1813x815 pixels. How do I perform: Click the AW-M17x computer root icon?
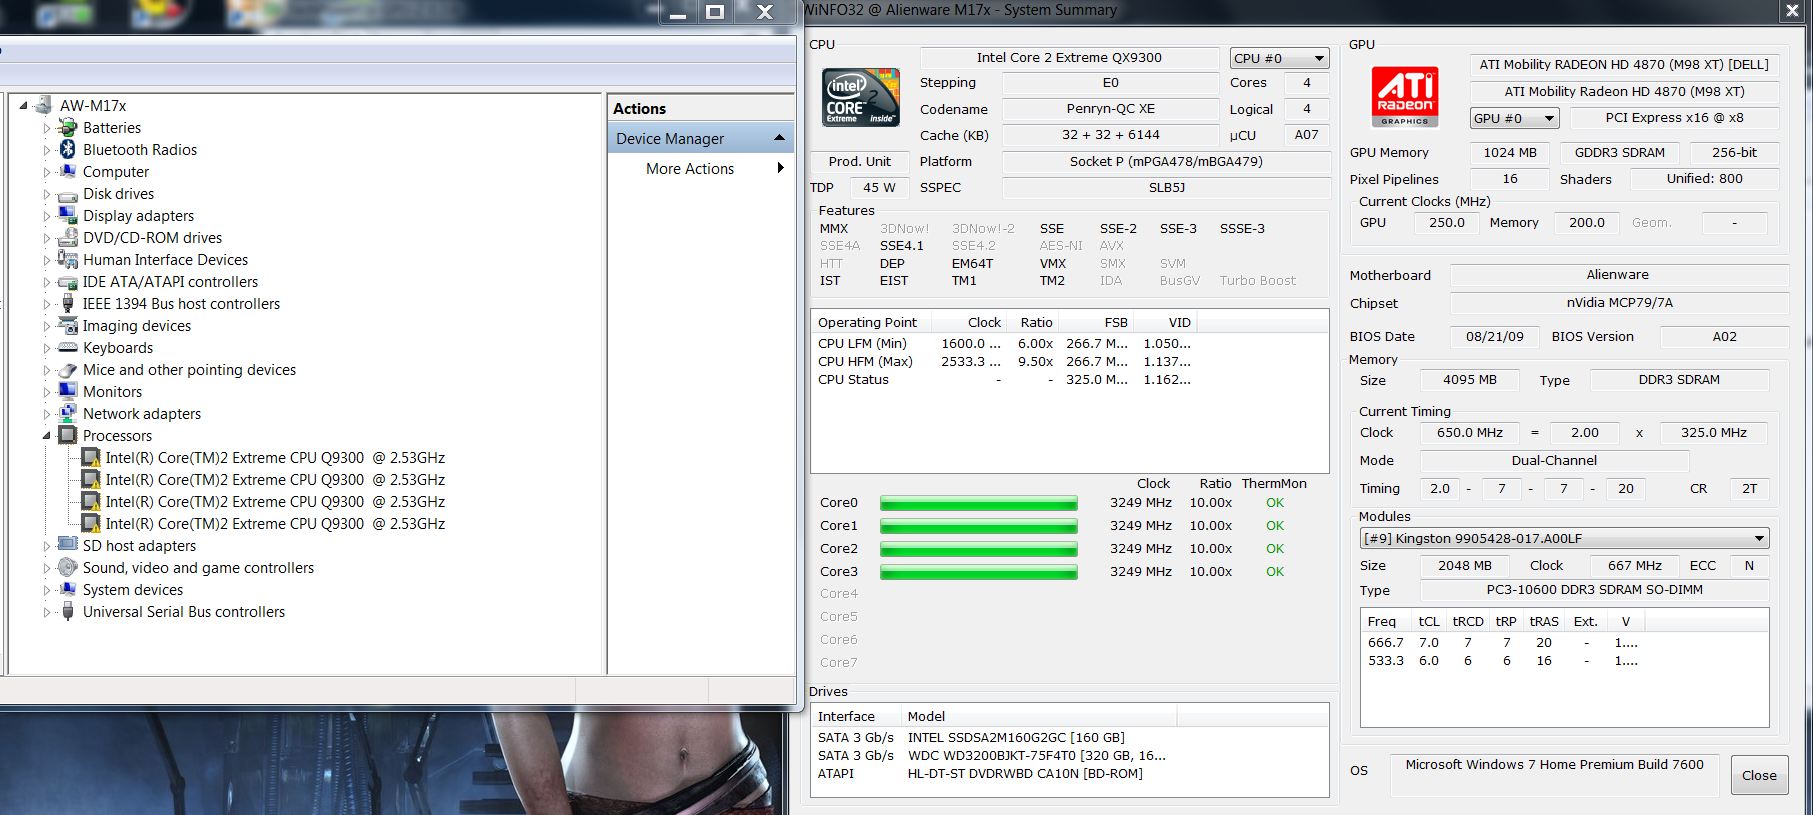pos(43,105)
